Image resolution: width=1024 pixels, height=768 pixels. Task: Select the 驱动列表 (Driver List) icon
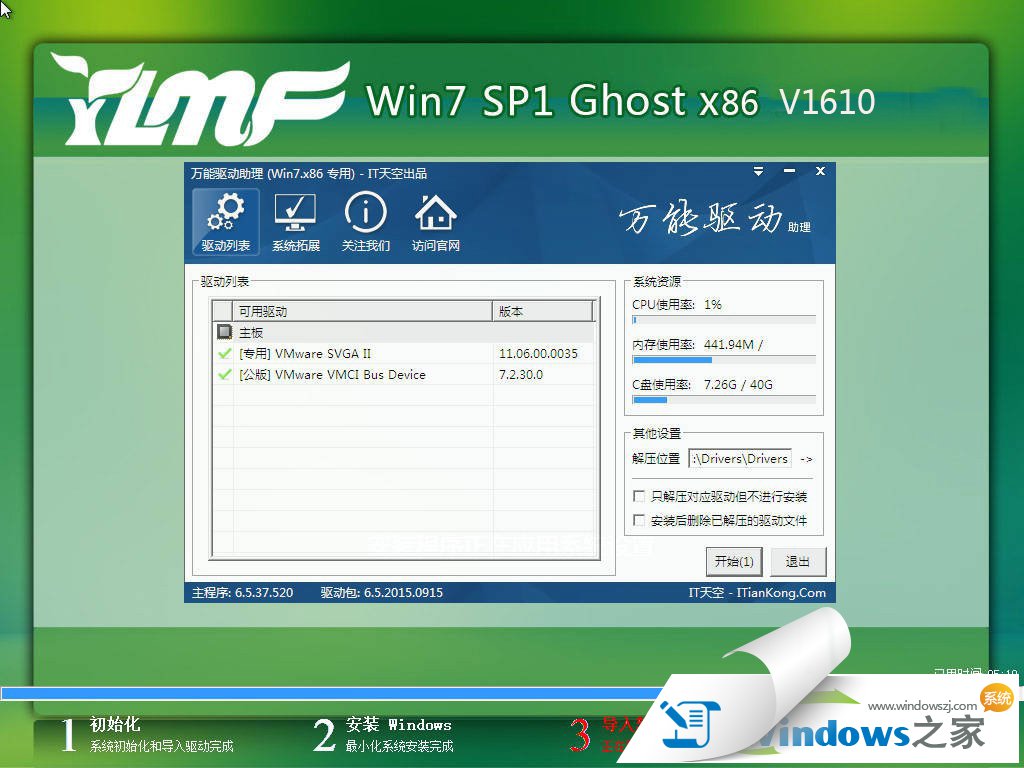click(224, 221)
